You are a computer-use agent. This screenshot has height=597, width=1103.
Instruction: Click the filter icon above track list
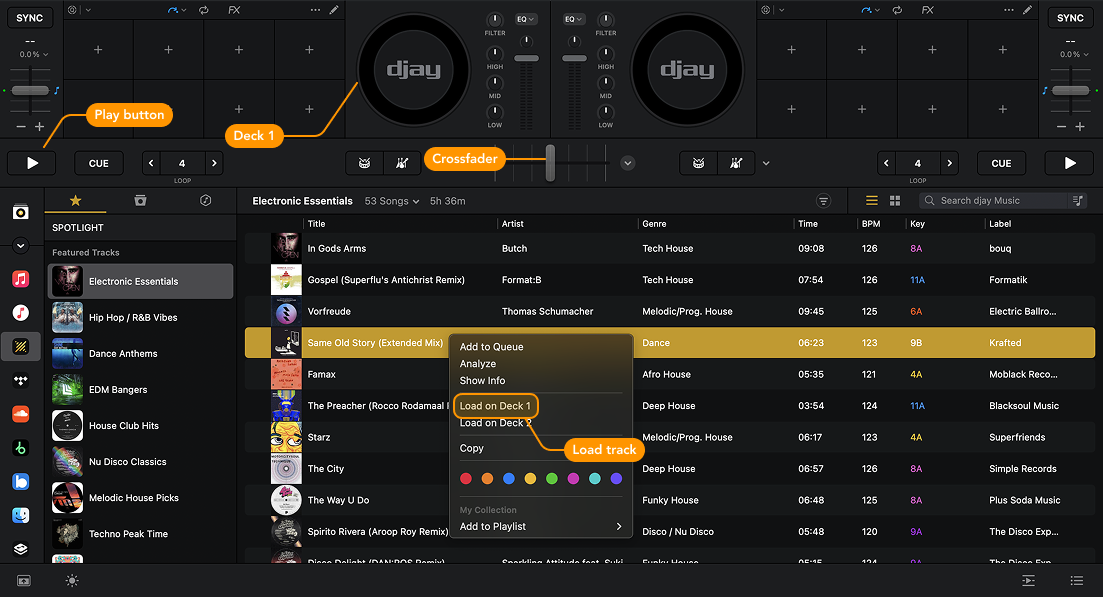823,201
